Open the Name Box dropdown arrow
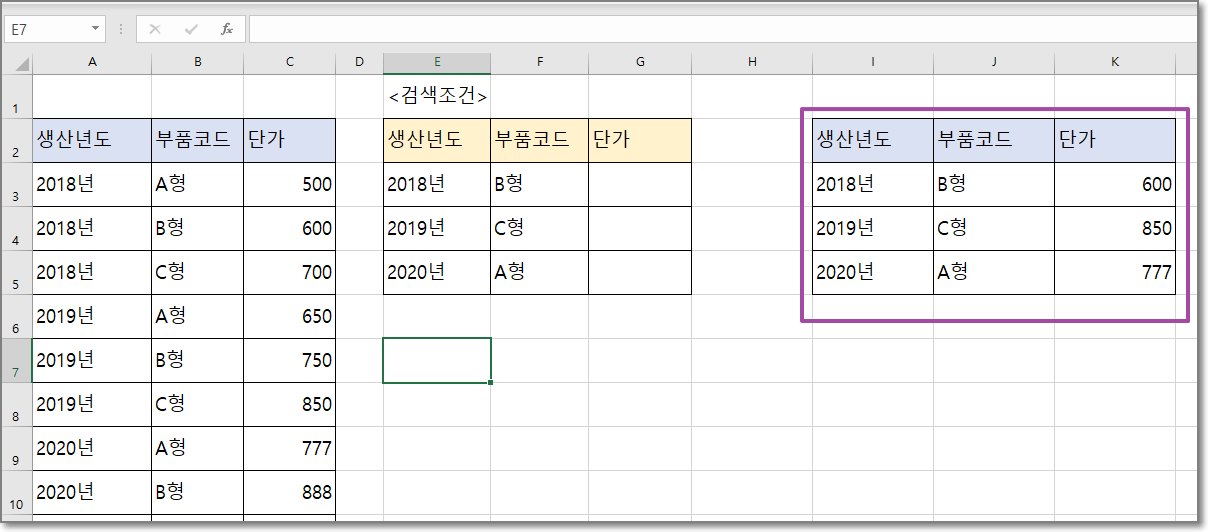This screenshot has width=1208, height=532. [x=96, y=29]
